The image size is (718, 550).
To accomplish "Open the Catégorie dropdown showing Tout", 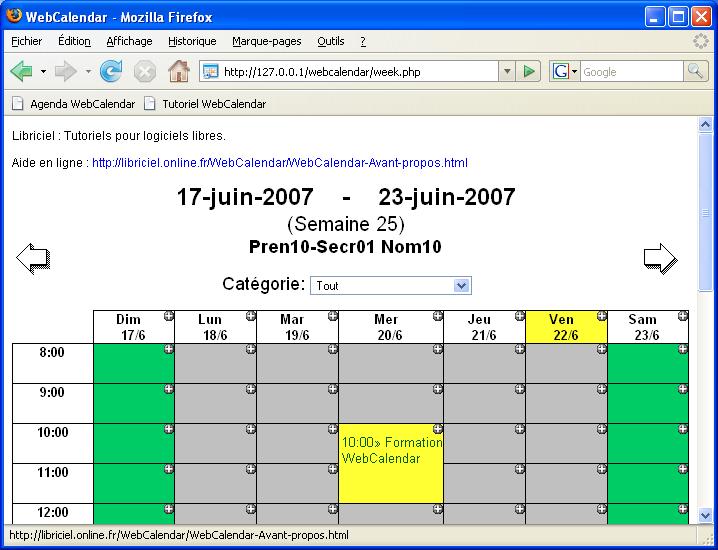I will (391, 286).
